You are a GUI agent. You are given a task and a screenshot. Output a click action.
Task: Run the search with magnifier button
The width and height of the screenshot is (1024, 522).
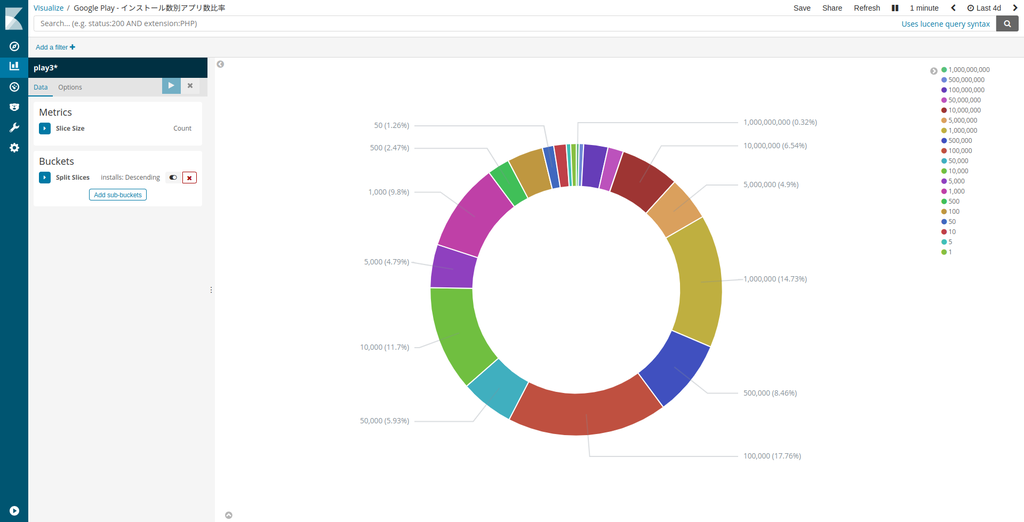tap(1007, 24)
